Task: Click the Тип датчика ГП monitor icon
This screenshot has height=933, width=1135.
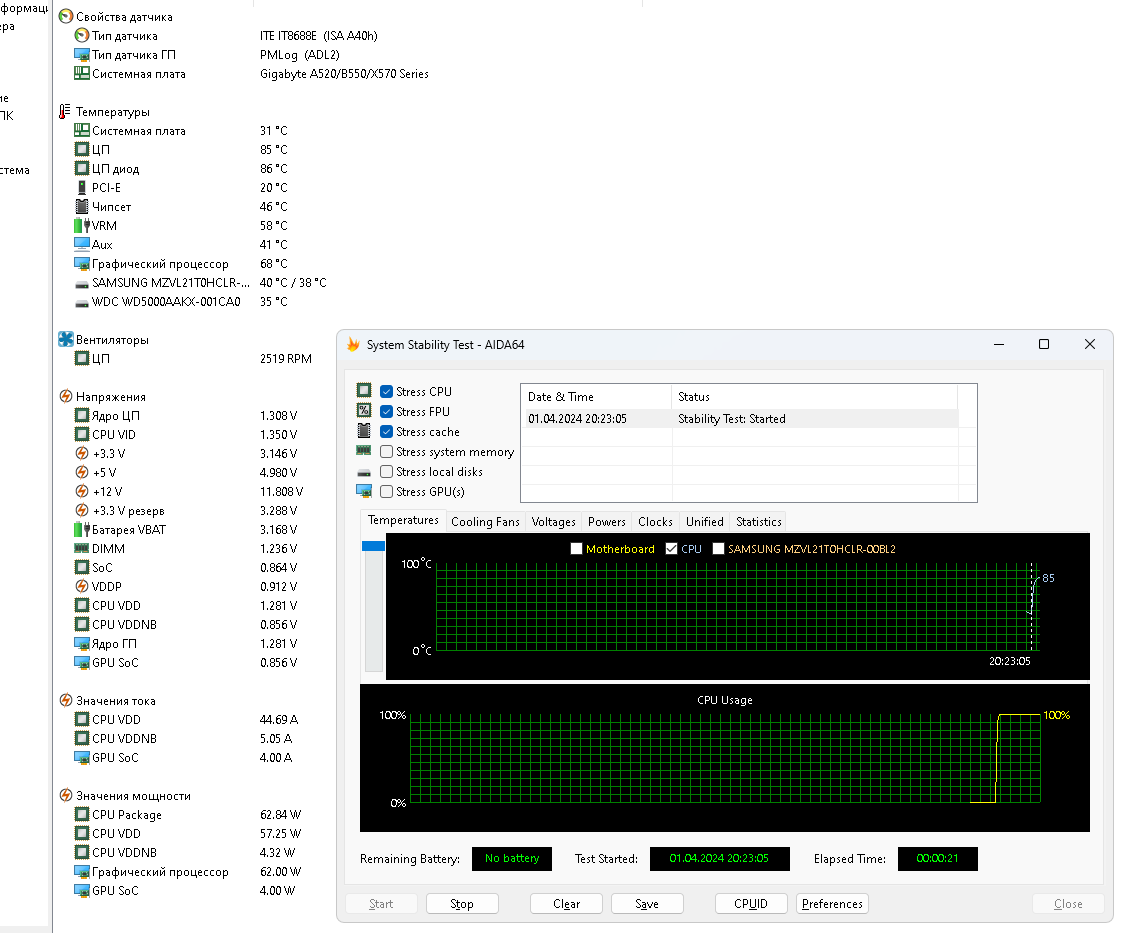Action: tap(82, 54)
